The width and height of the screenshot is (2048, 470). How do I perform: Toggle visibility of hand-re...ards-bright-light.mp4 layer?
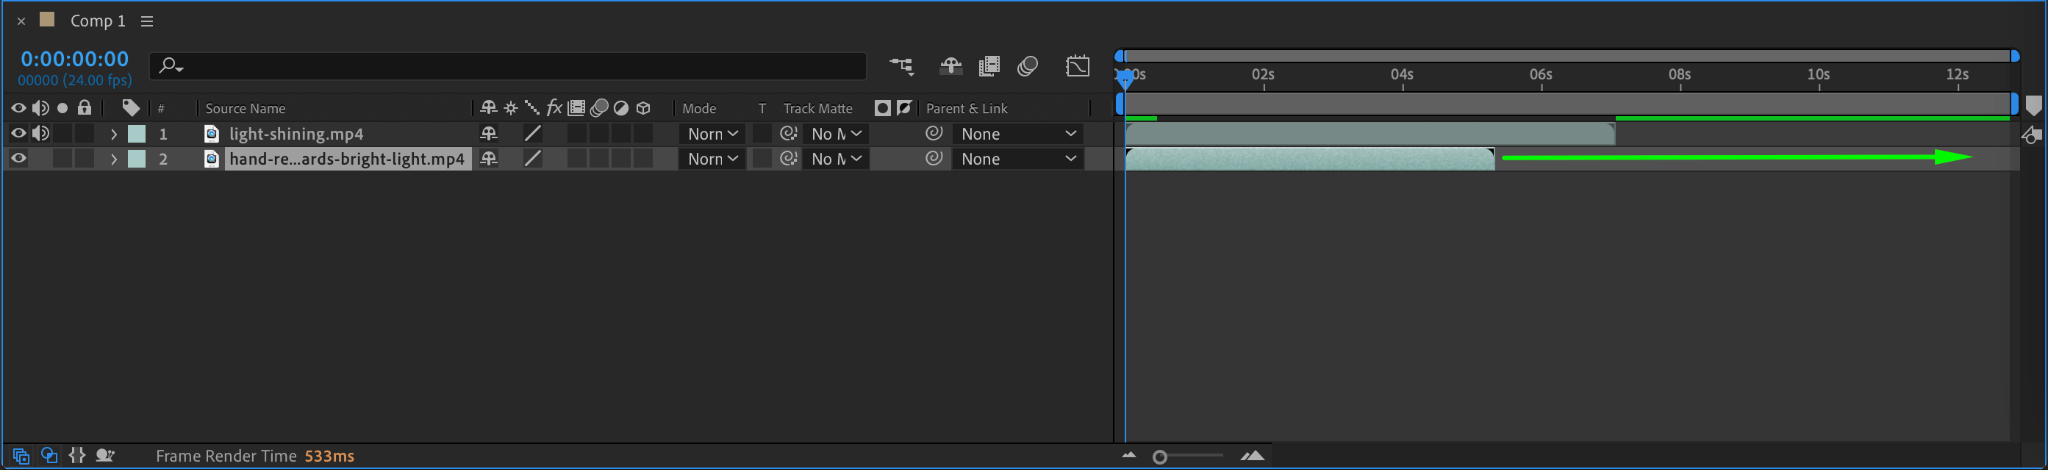tap(18, 158)
